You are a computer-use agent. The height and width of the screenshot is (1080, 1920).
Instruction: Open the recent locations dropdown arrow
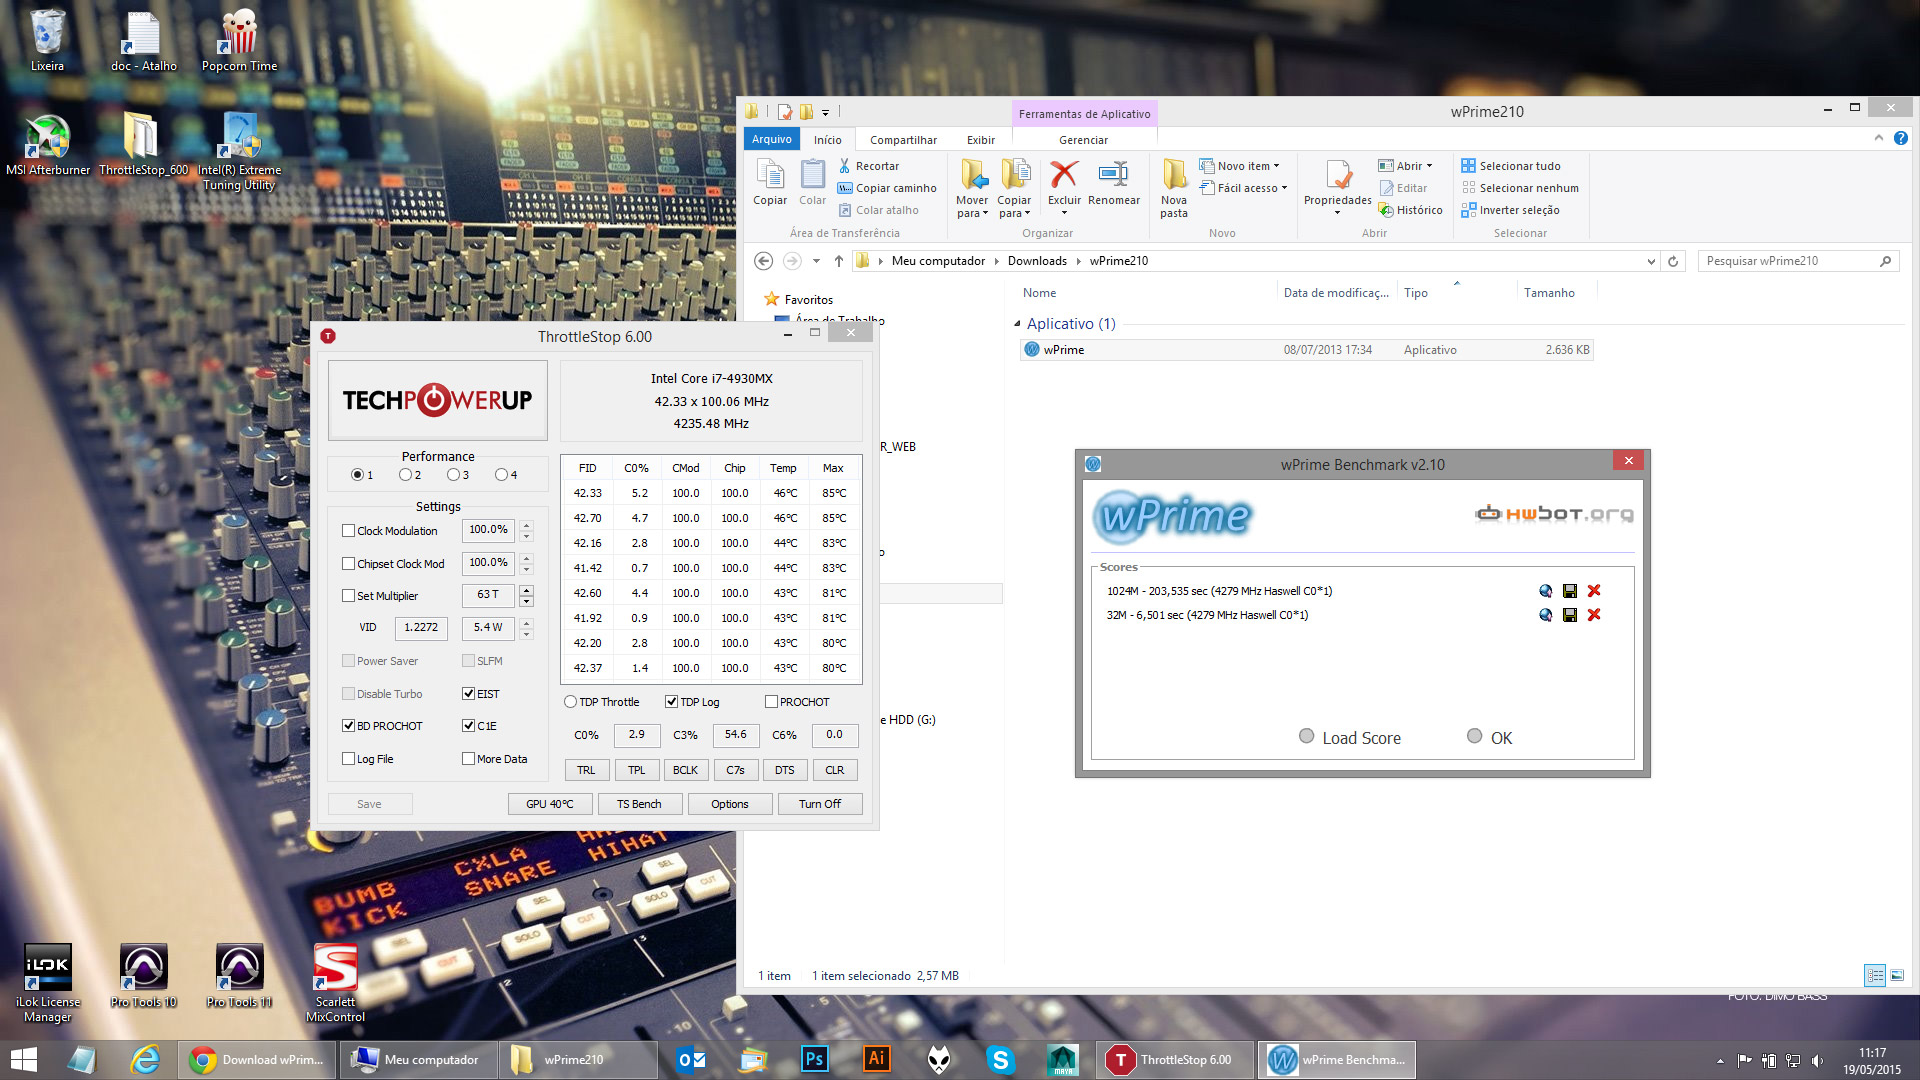point(816,261)
